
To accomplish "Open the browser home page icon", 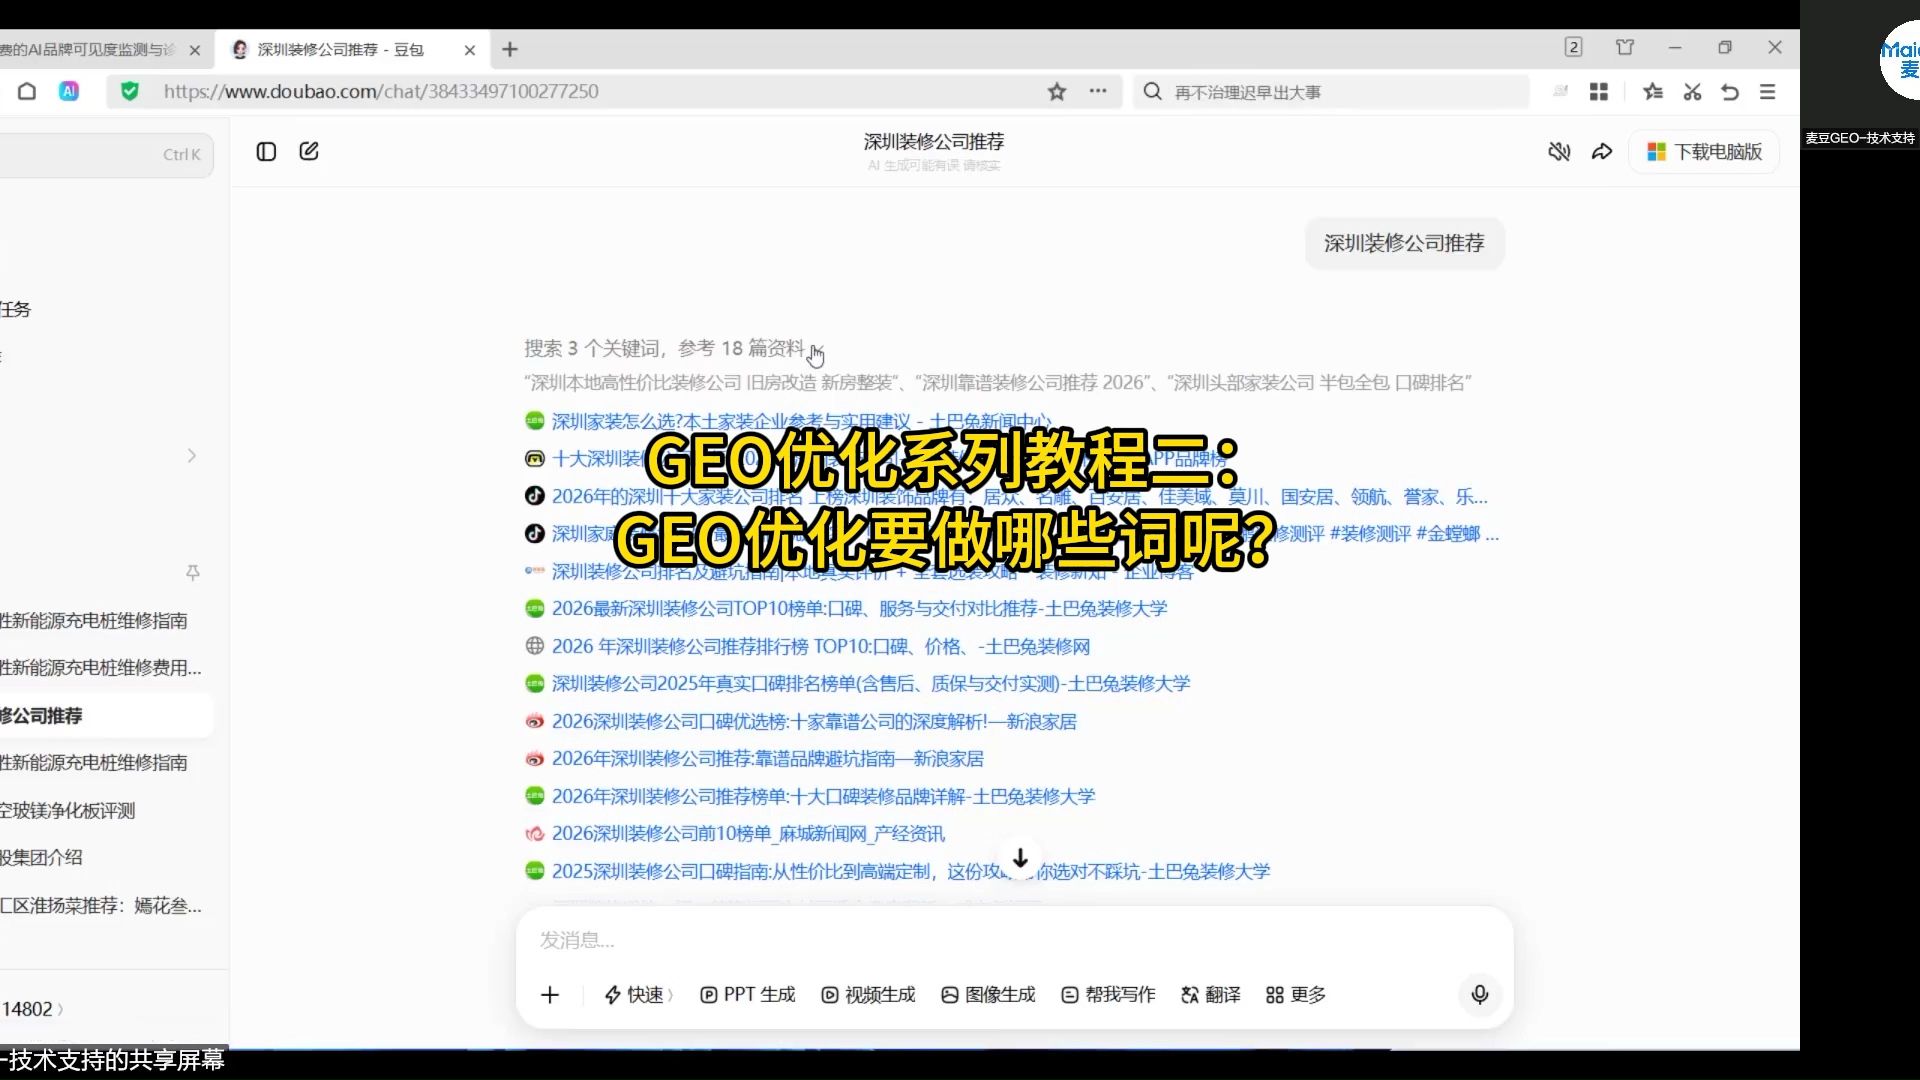I will [x=27, y=92].
